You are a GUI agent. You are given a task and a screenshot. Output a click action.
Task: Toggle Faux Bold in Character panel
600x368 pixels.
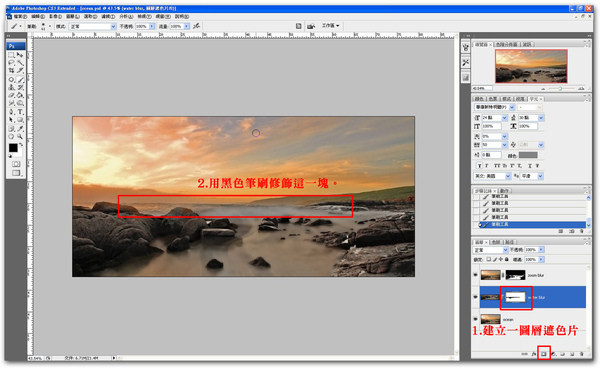pos(479,166)
